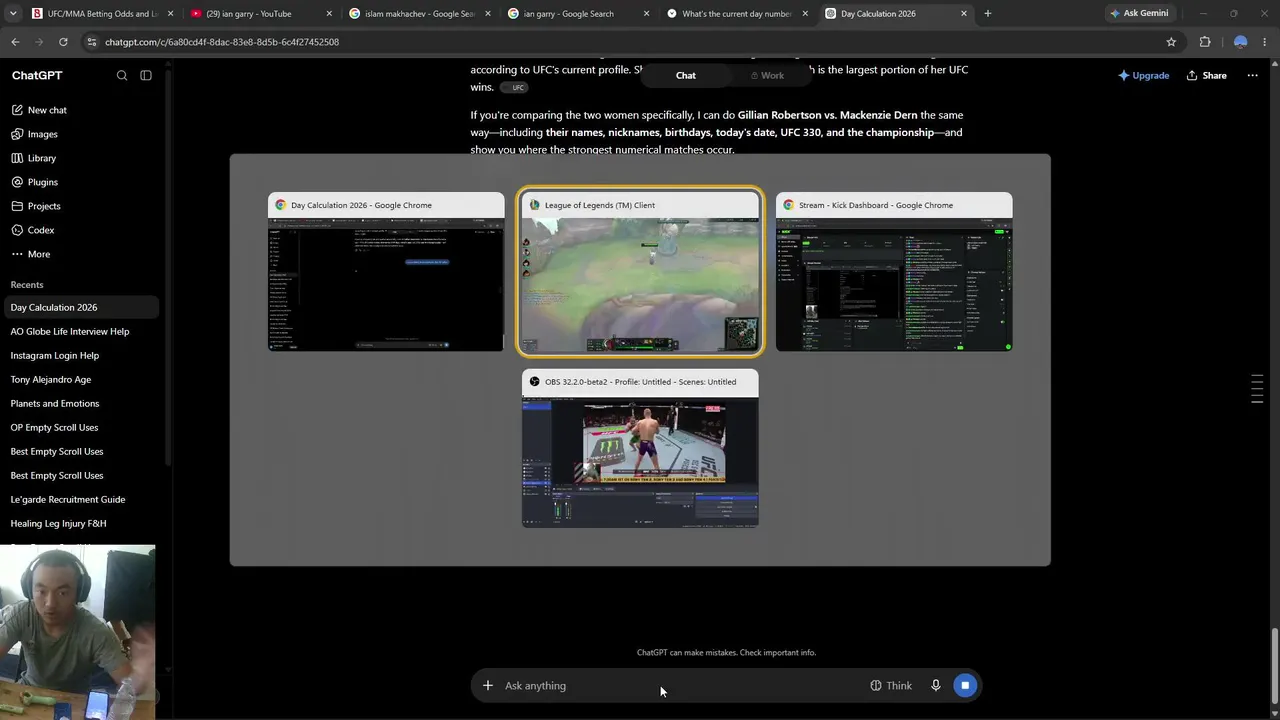Click the ChatGPT logo text in sidebar
This screenshot has width=1280, height=720.
click(37, 75)
